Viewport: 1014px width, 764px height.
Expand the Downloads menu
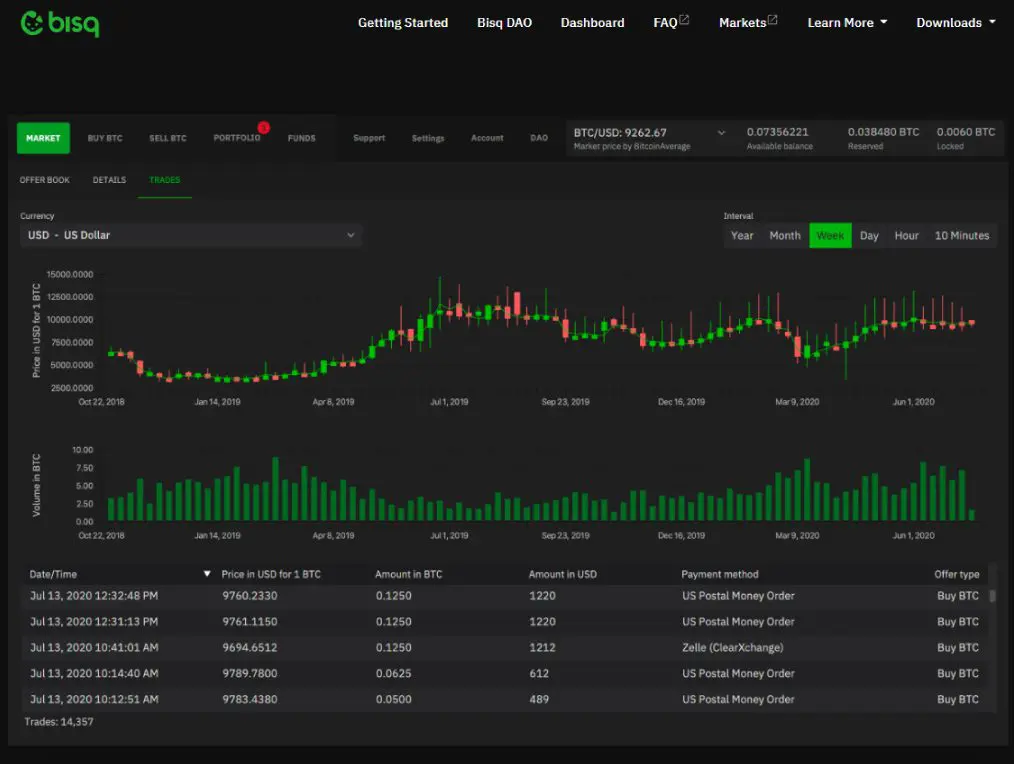[956, 23]
